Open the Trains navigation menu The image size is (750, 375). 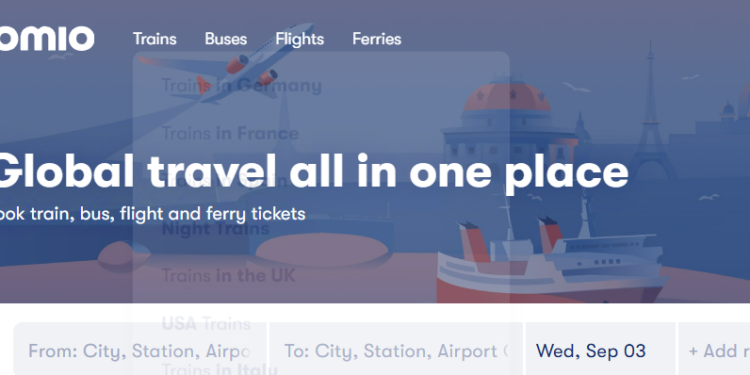pos(154,39)
